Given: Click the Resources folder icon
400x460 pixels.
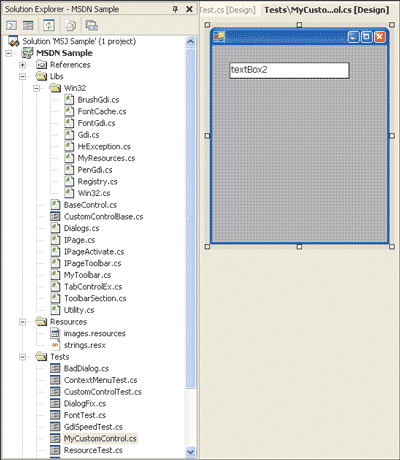Looking at the screenshot, I should (41, 322).
